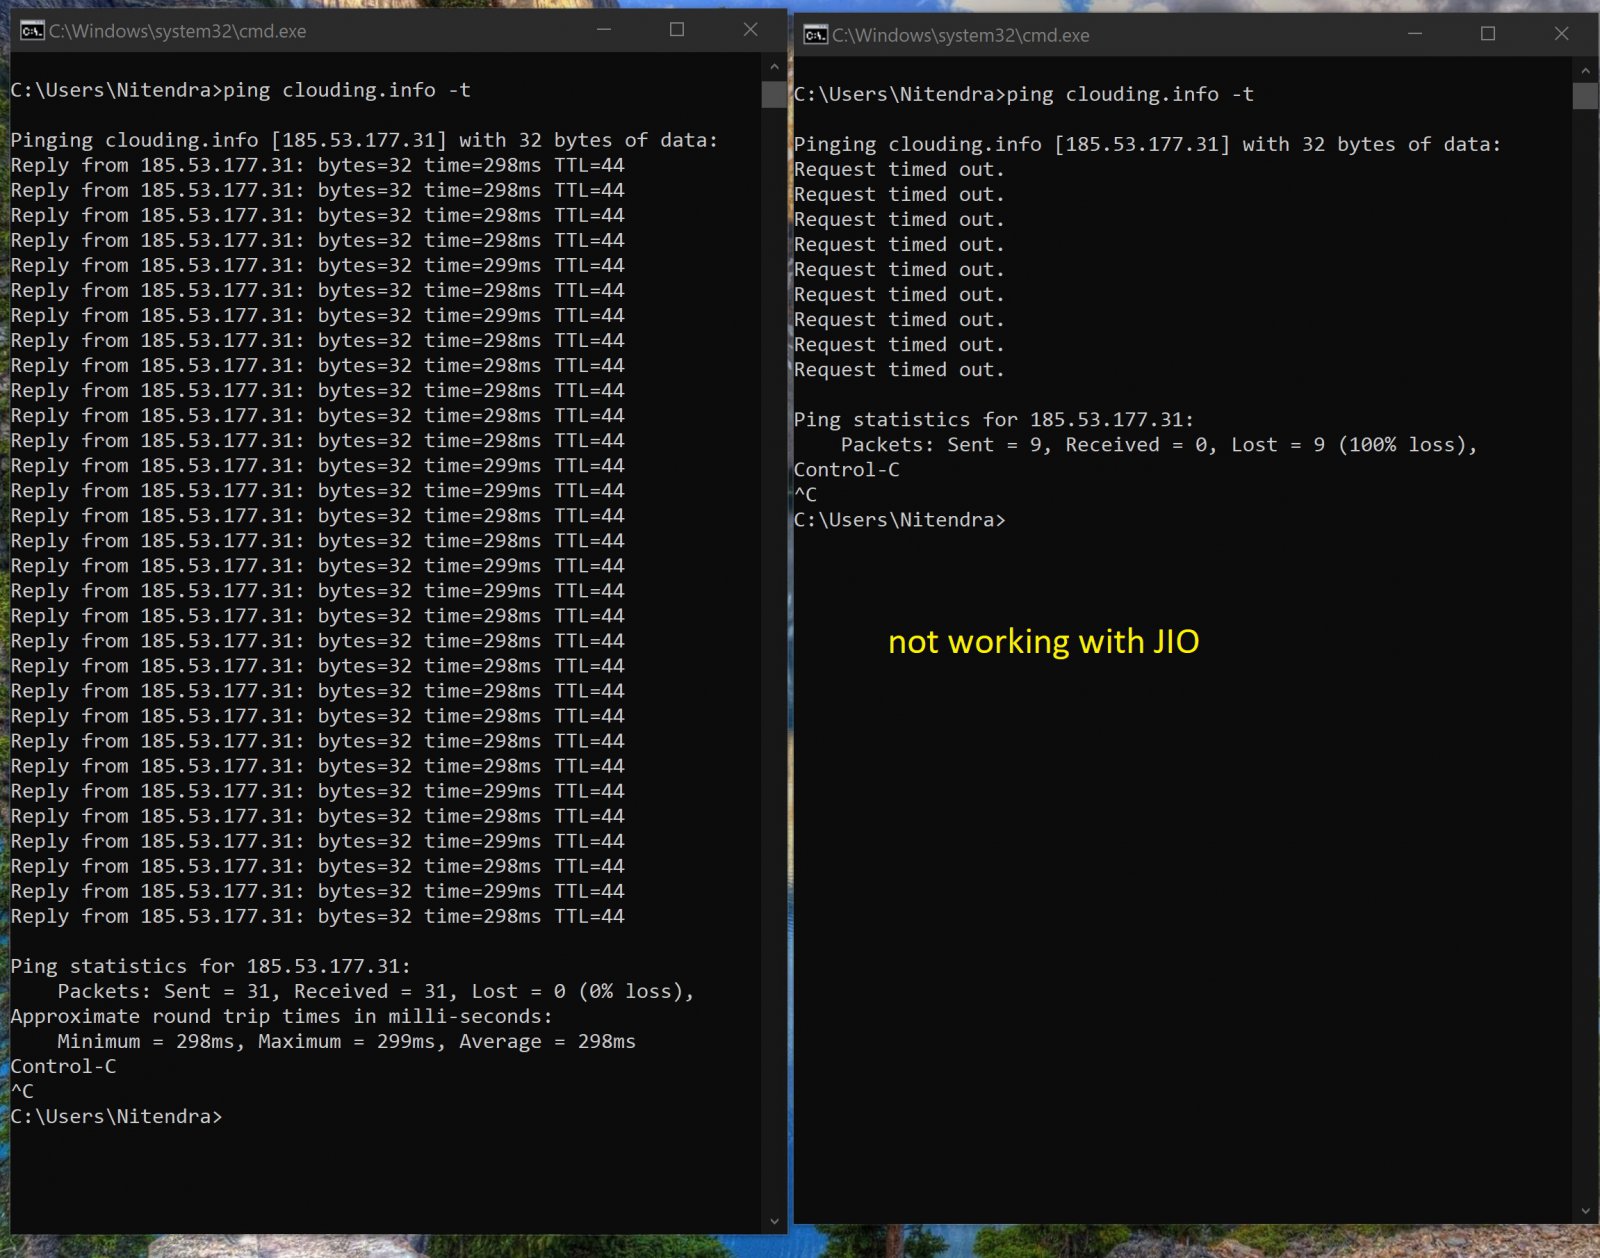Click 'C:\Users\Nitendra>' prompt in right window
The image size is (1600, 1258).
tap(899, 519)
